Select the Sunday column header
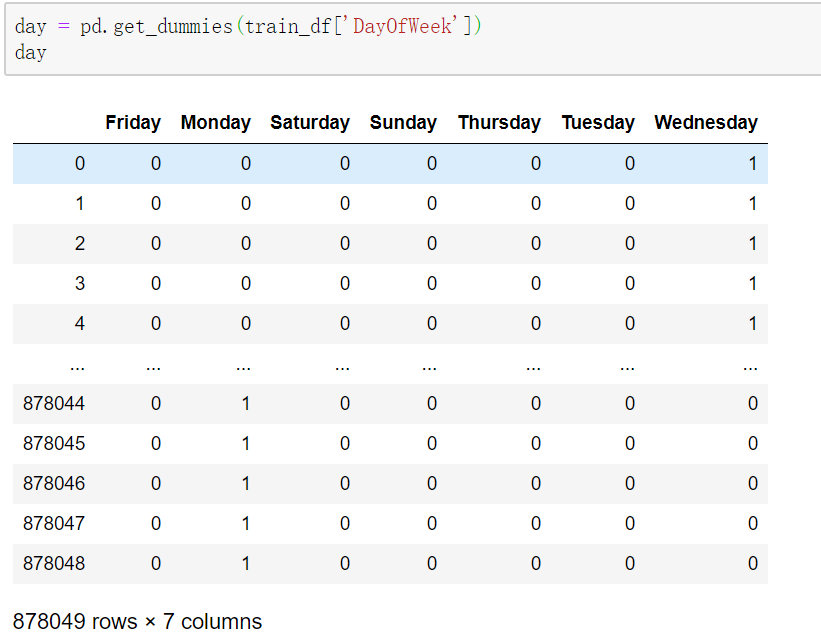This screenshot has width=821, height=637. tap(403, 123)
